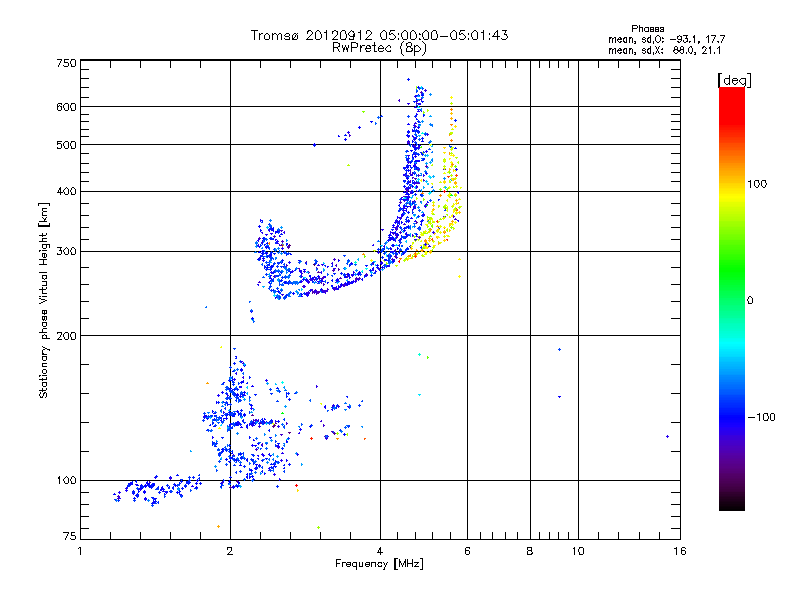Click the isolated blue point near 16 MHz
This screenshot has width=800, height=600.
(x=667, y=437)
